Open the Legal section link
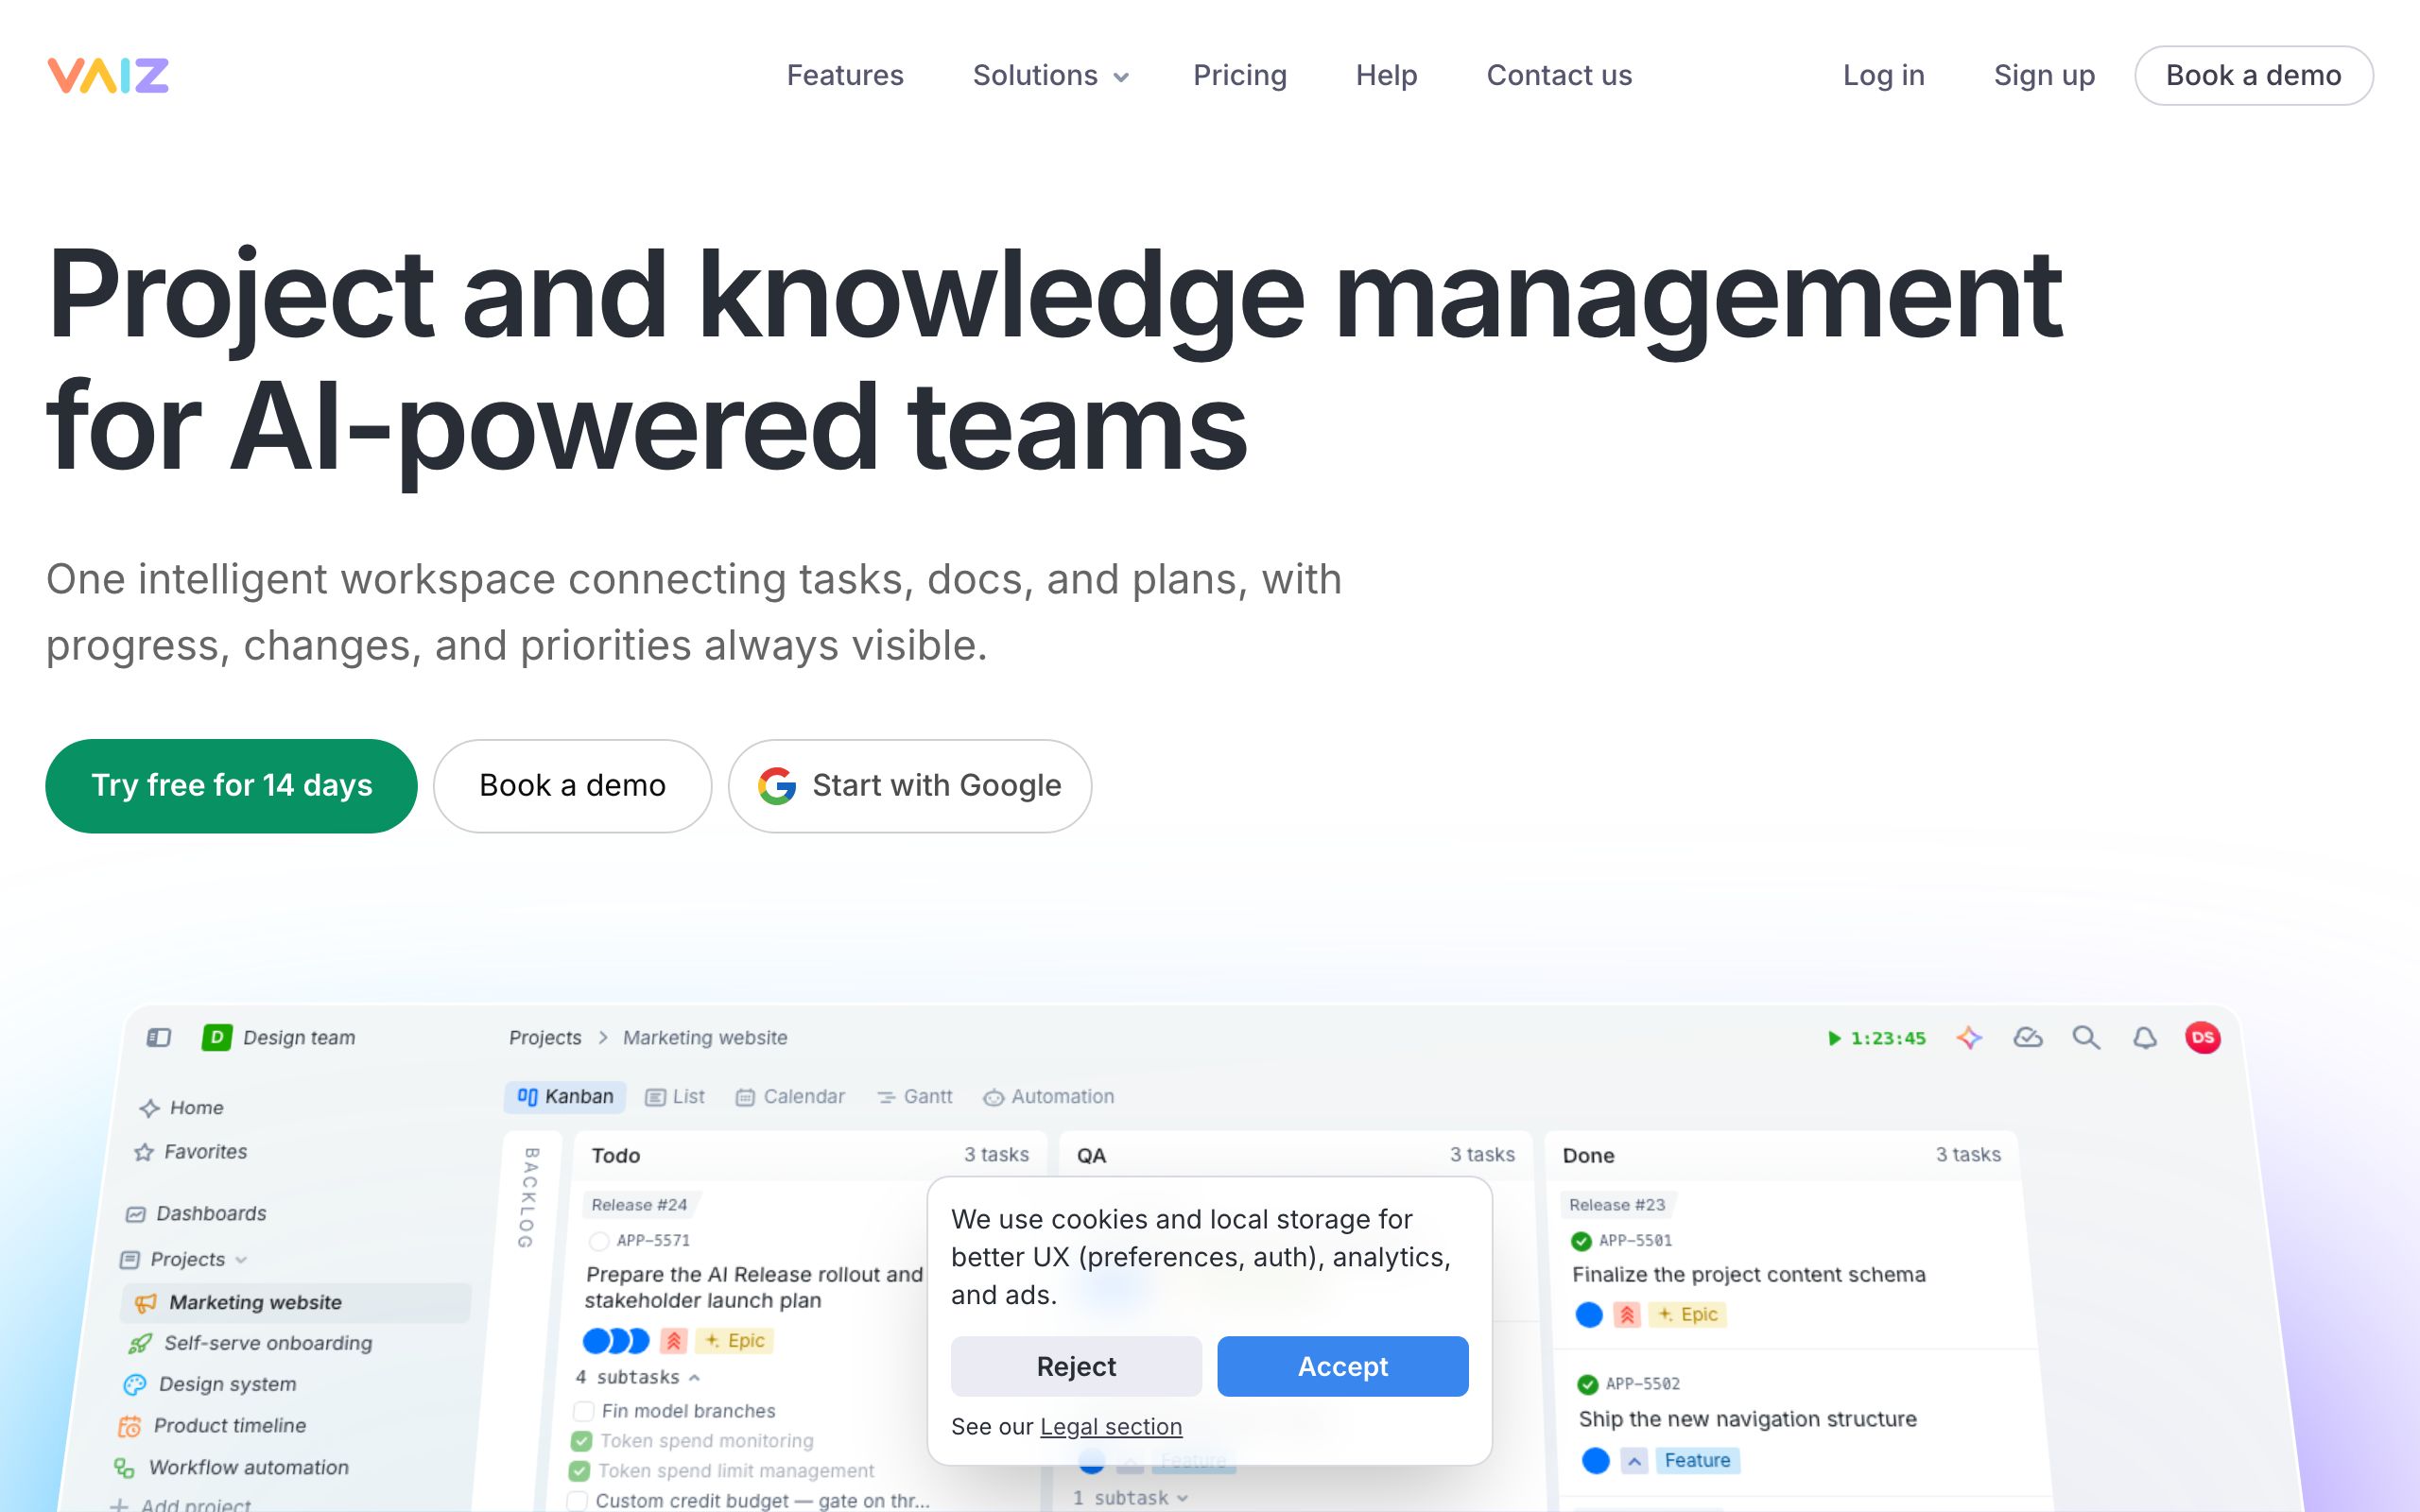 (1111, 1427)
